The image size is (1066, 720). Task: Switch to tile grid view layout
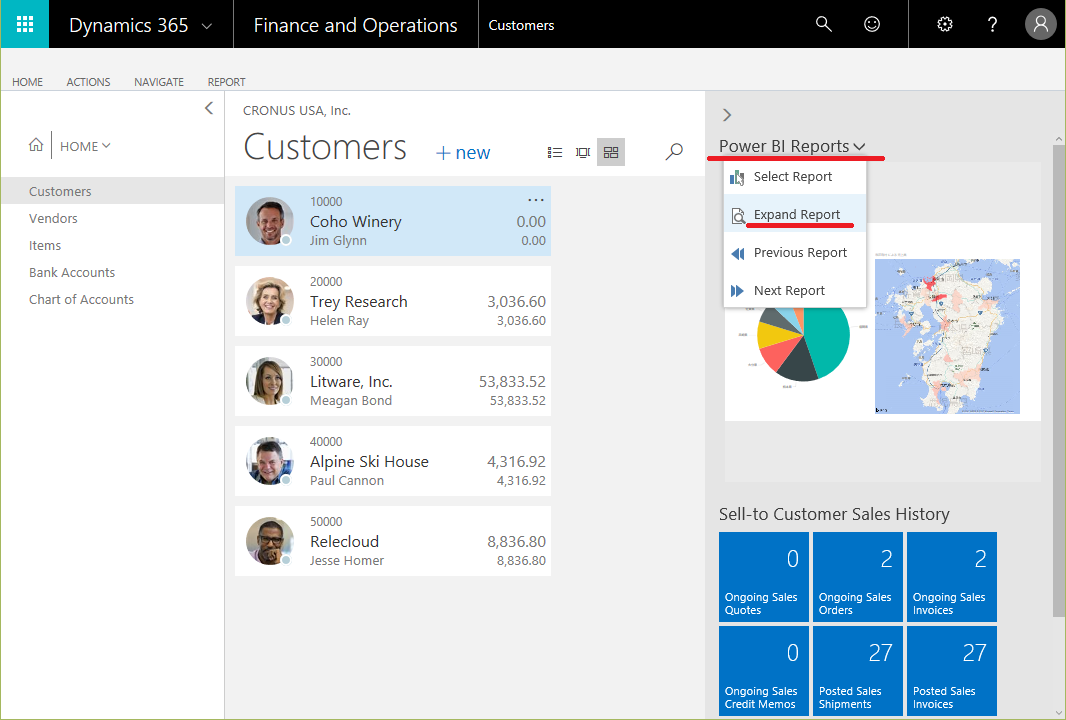(611, 152)
